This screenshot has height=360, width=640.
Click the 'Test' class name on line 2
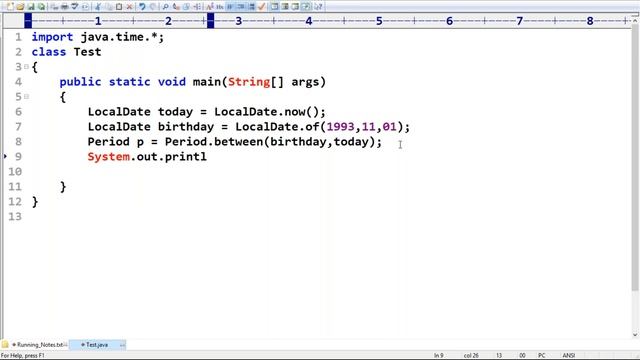[x=87, y=52]
